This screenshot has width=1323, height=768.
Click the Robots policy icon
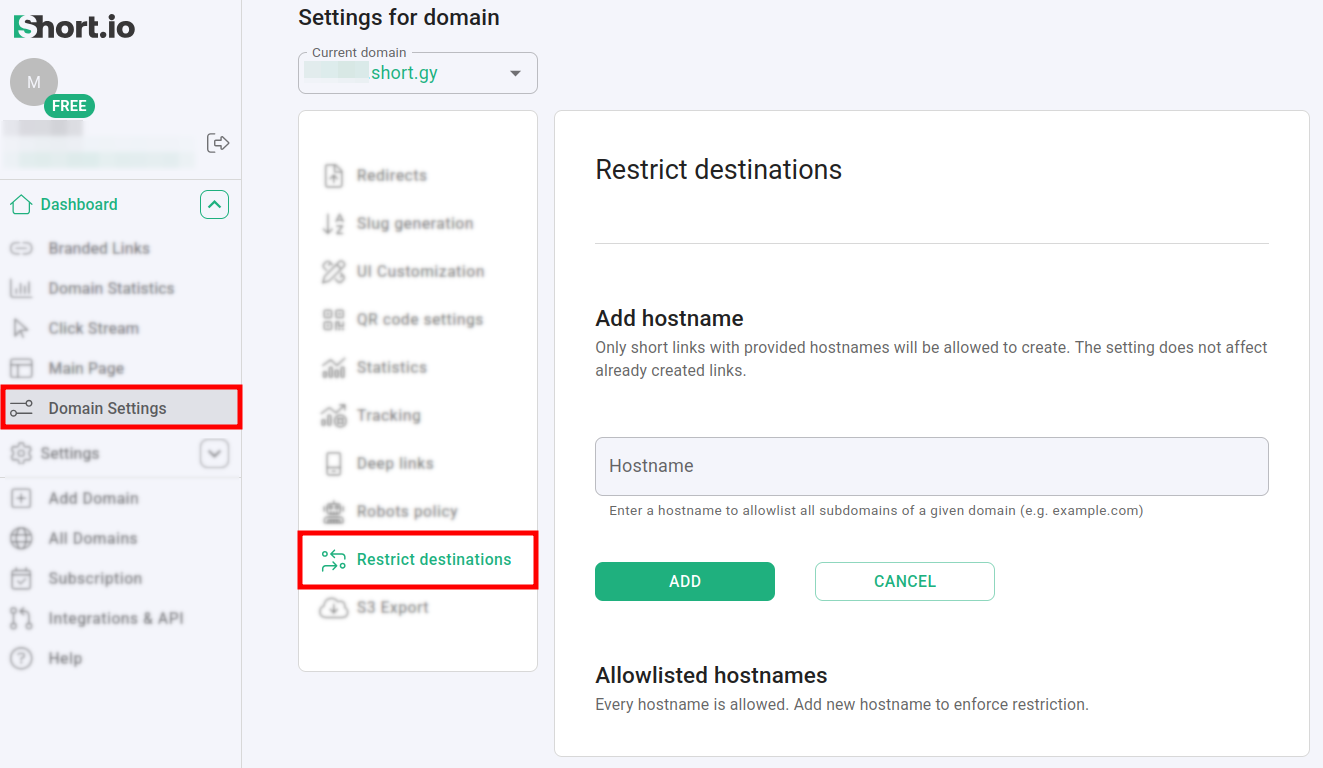pos(333,512)
